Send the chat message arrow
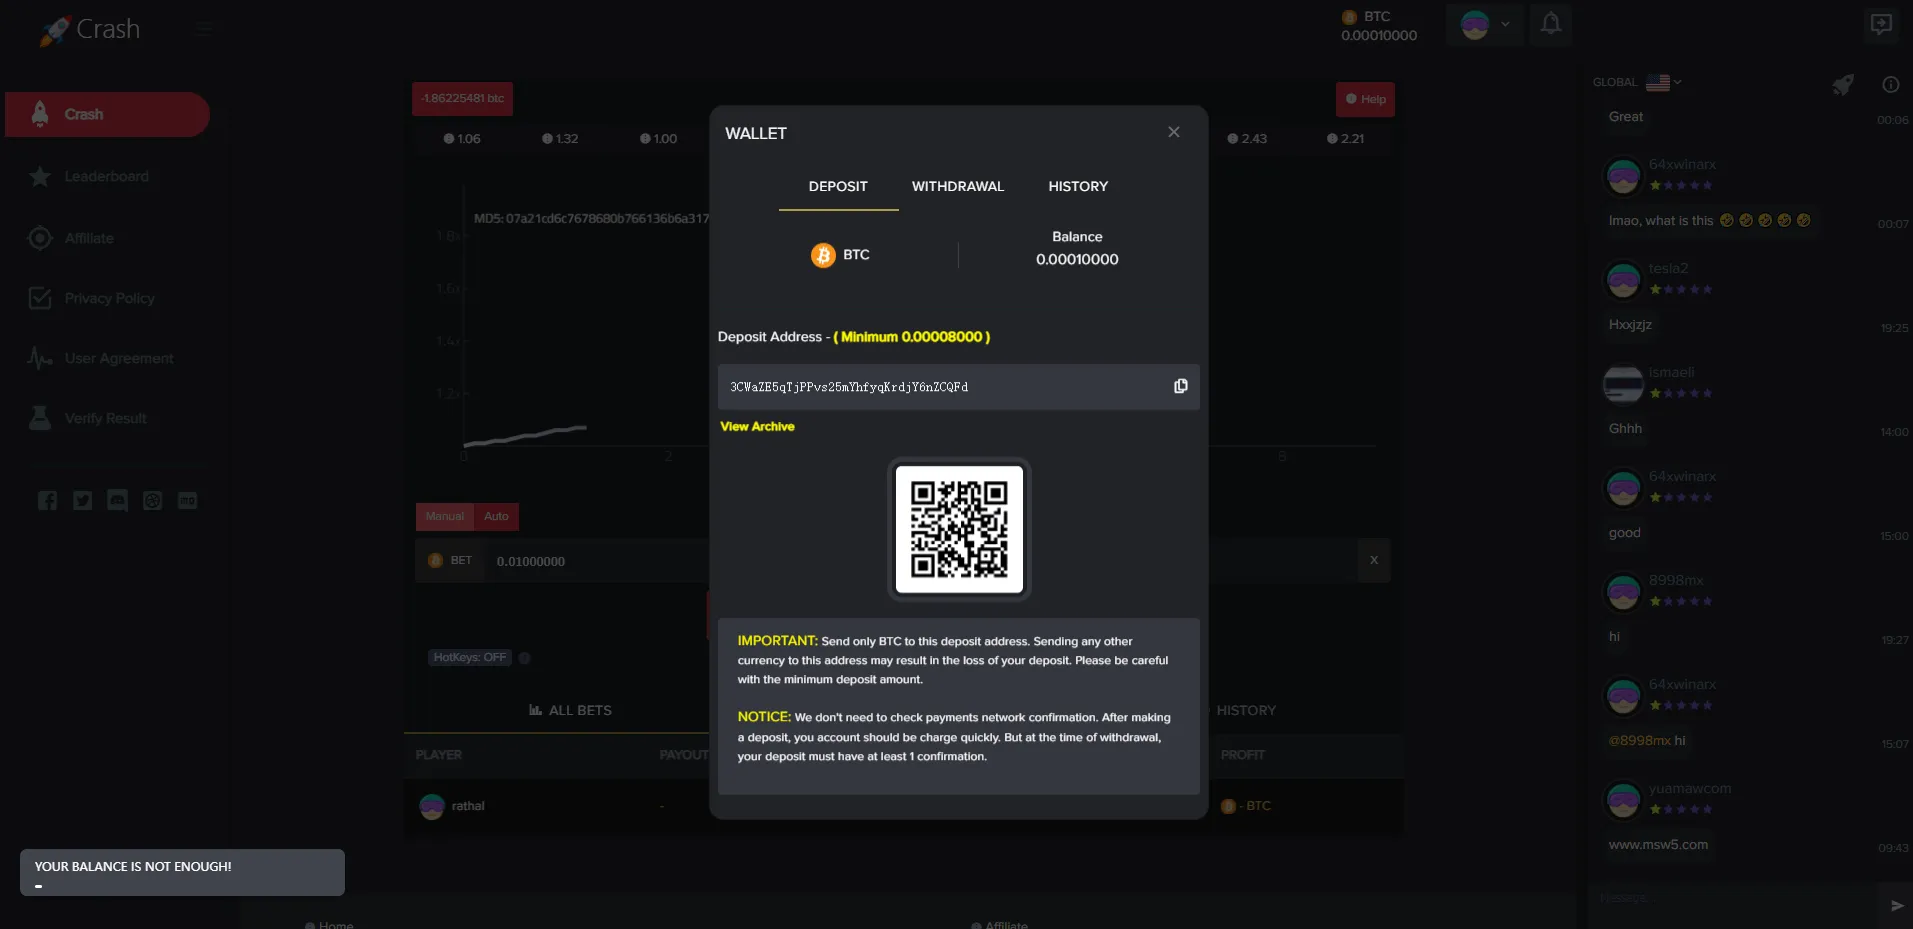 1896,905
